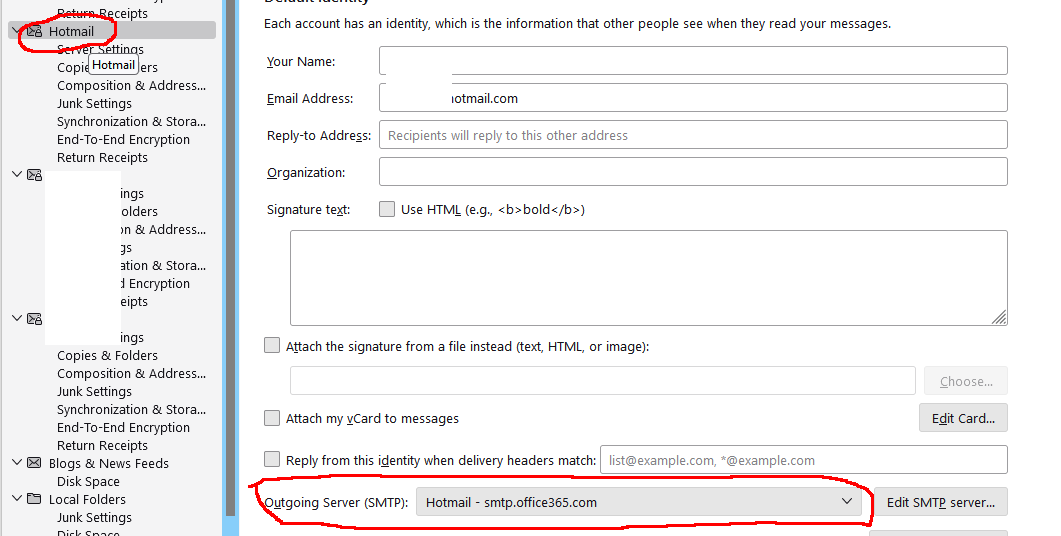Collapse the Blogs & News Feeds tree
The image size is (1061, 536).
click(x=18, y=462)
